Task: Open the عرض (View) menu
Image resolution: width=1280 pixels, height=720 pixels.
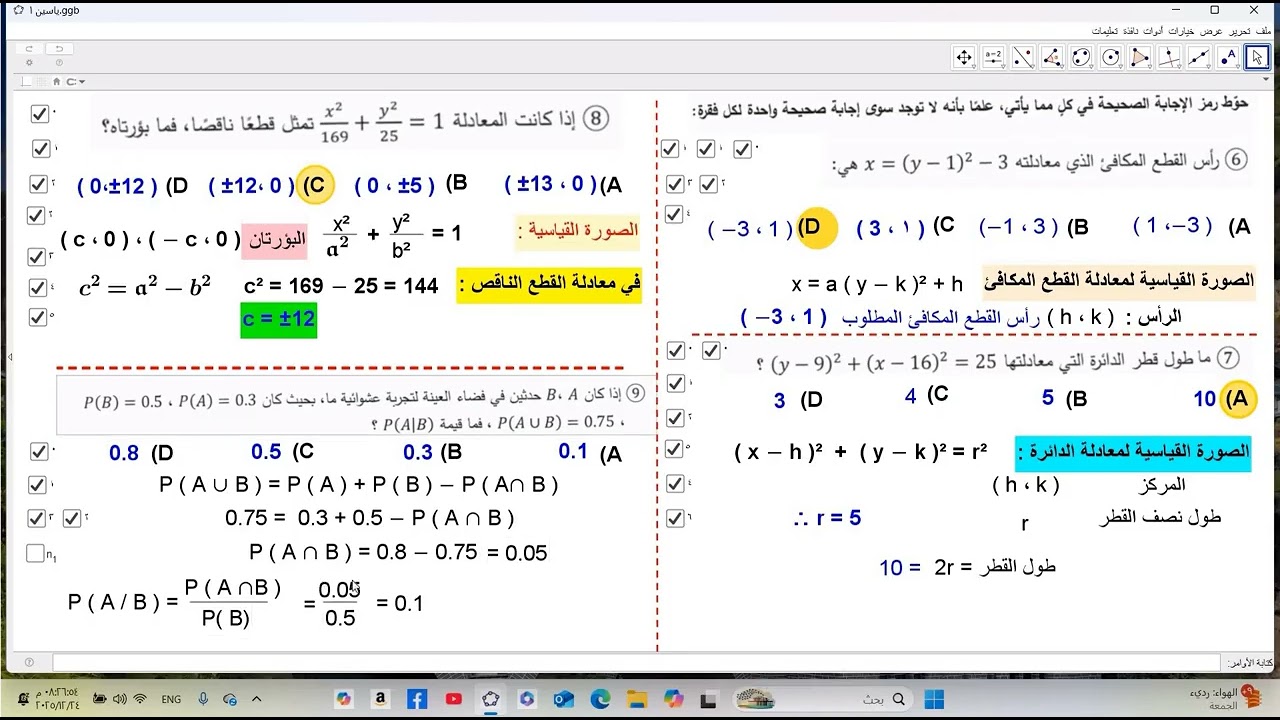Action: click(x=1211, y=31)
